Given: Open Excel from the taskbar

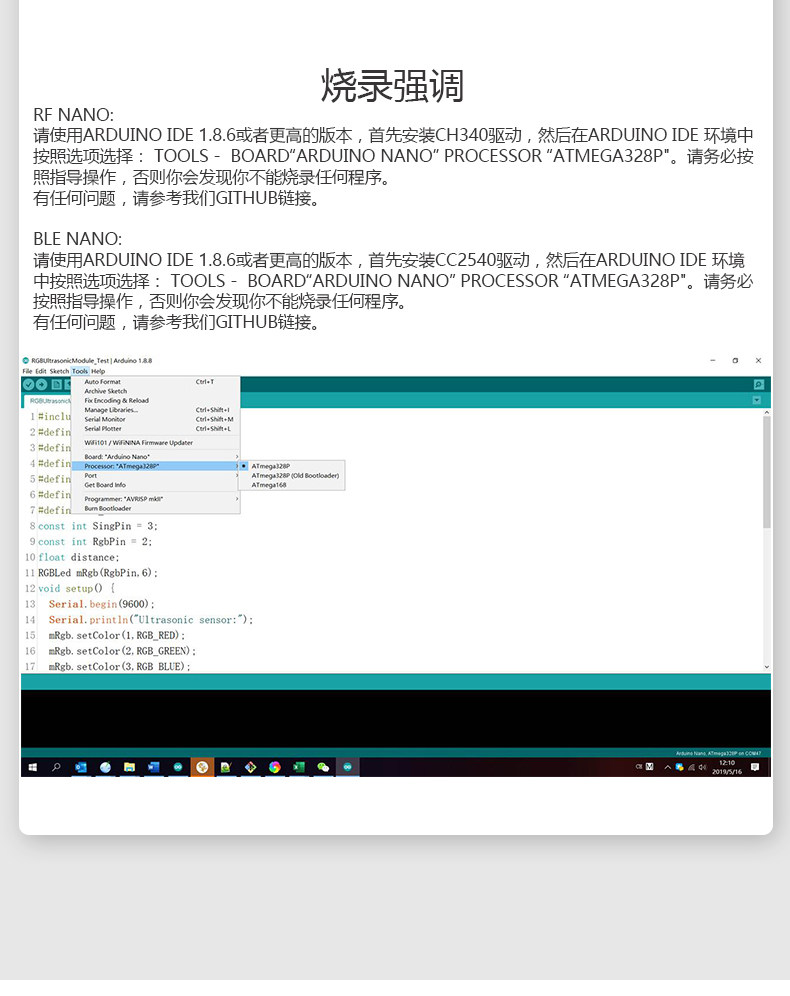Looking at the screenshot, I should coord(298,767).
